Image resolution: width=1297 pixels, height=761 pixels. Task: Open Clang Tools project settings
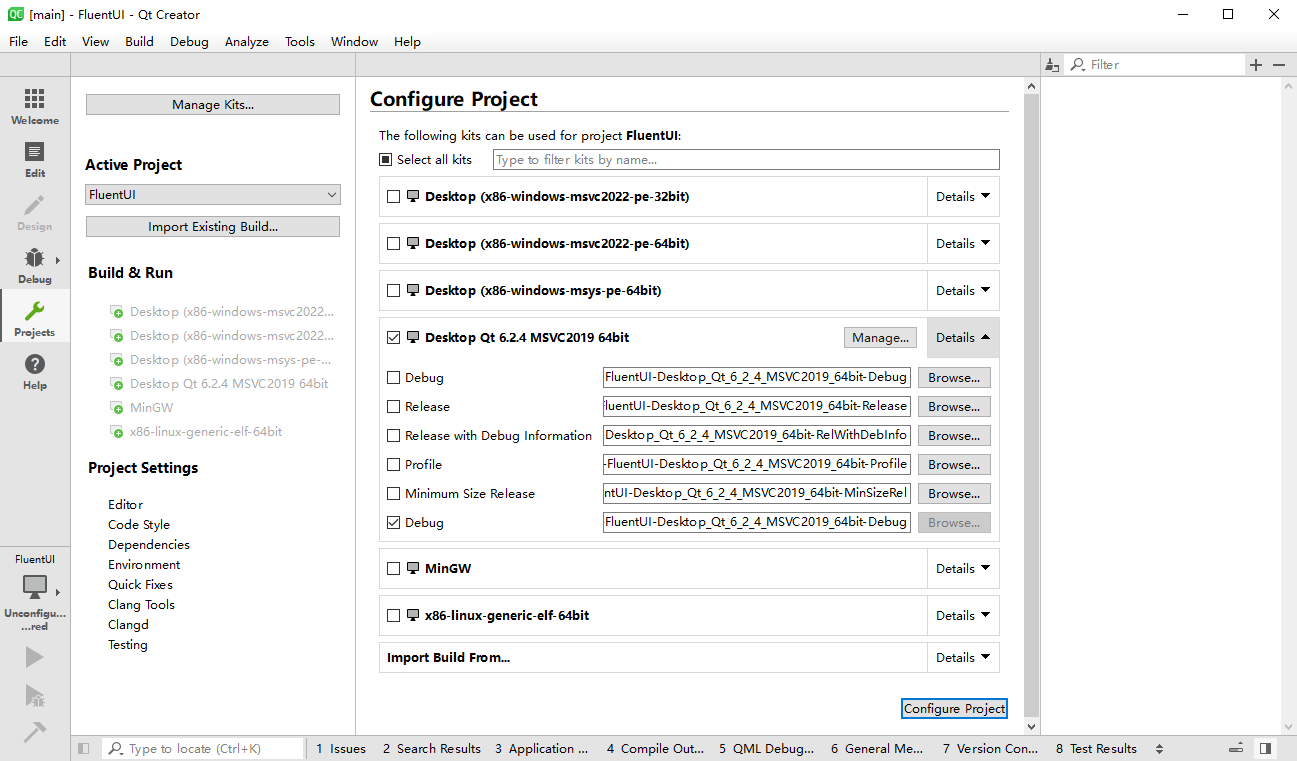pyautogui.click(x=141, y=605)
